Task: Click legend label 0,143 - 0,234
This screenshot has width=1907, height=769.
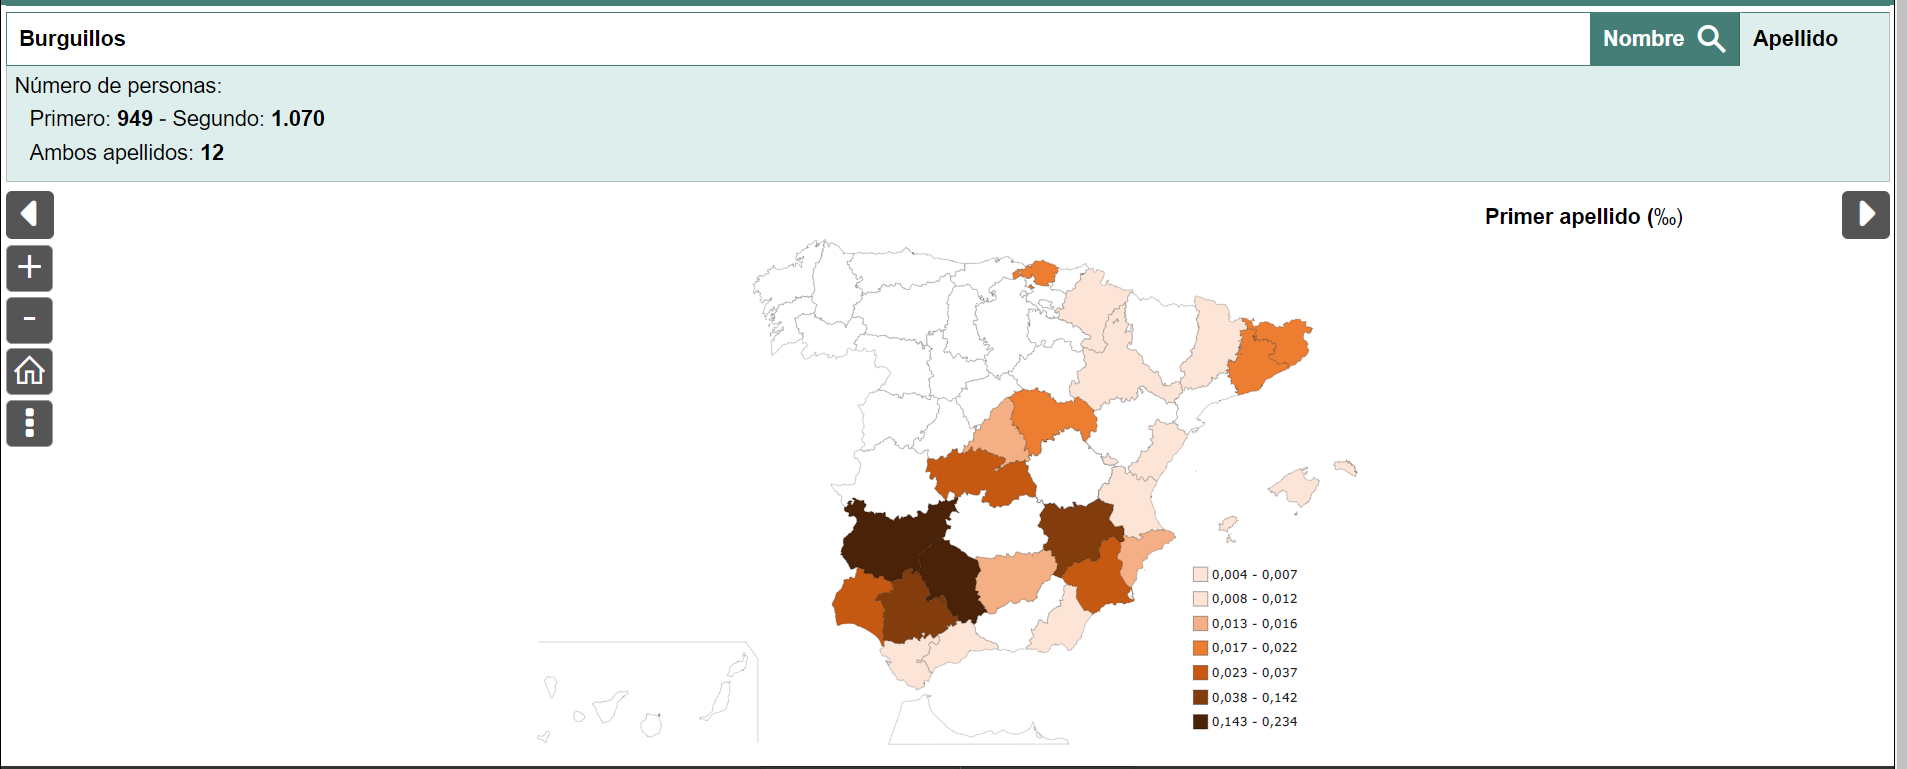Action: (1254, 722)
